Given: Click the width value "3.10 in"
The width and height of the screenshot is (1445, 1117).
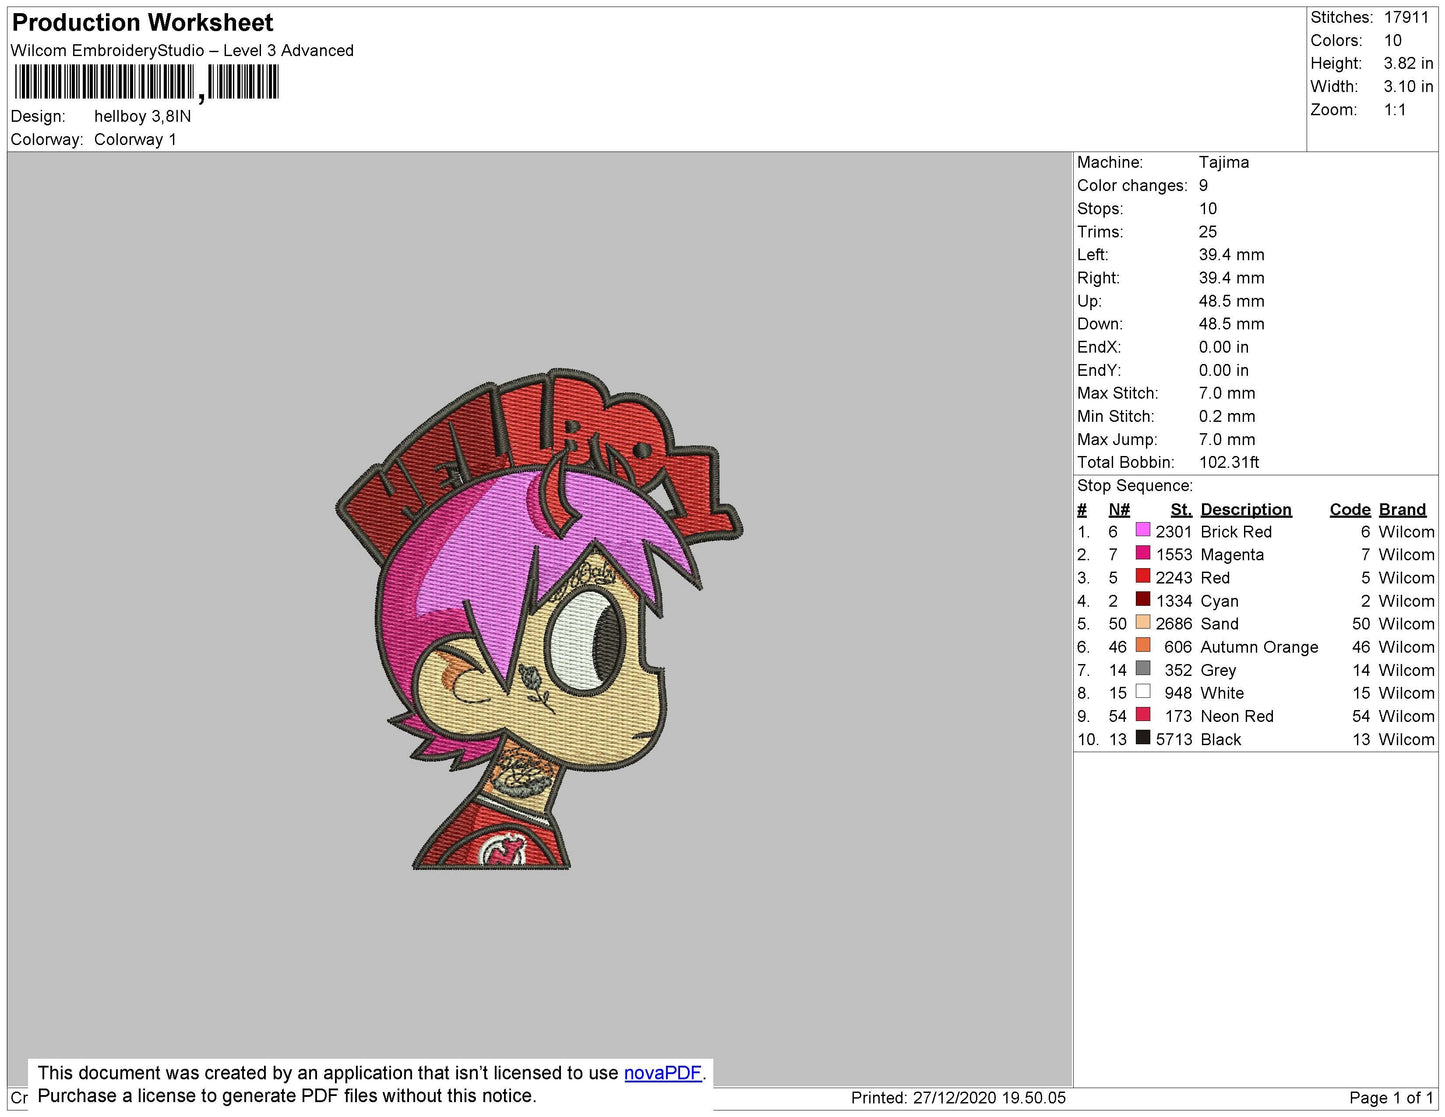Looking at the screenshot, I should [x=1409, y=87].
